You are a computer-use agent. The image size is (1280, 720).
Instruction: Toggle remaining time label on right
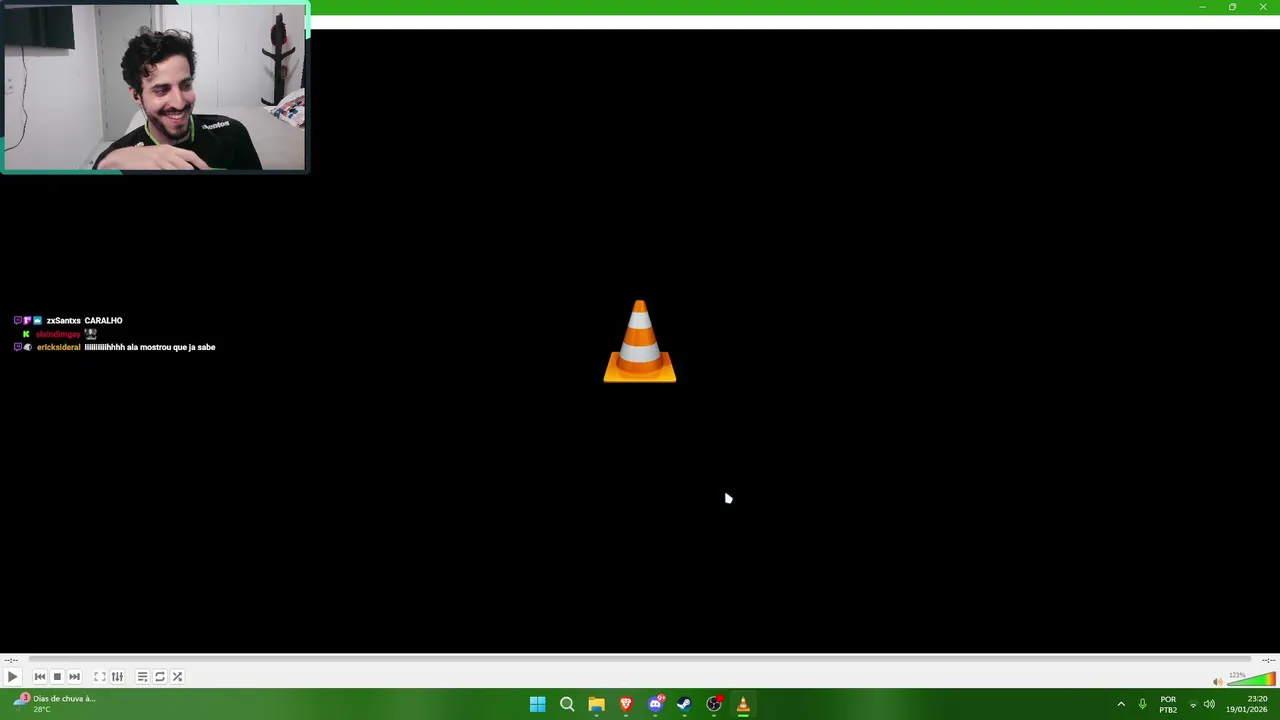click(x=1268, y=660)
